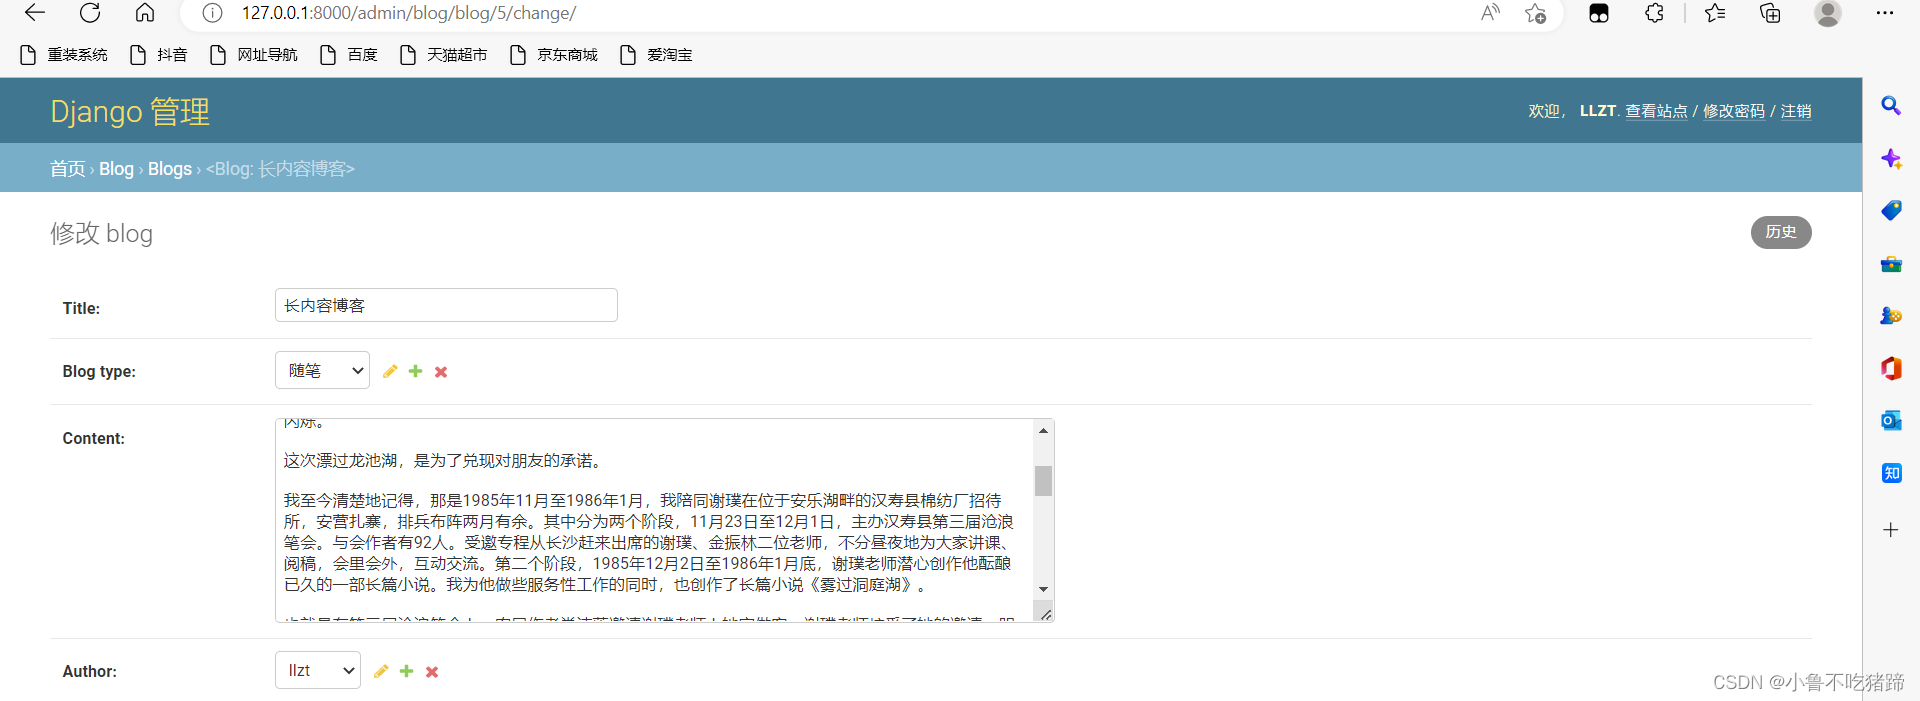Click the Content textarea scroll up arrow

[1043, 430]
